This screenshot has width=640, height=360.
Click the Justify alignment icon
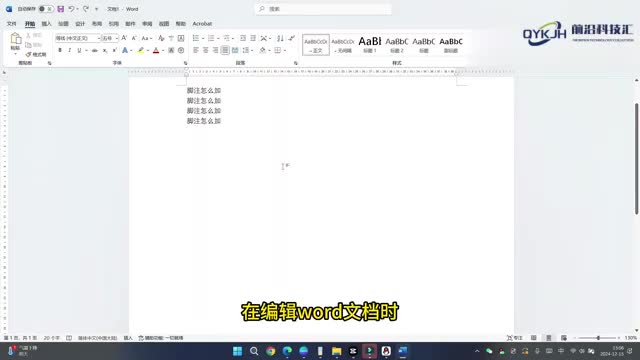(225, 50)
